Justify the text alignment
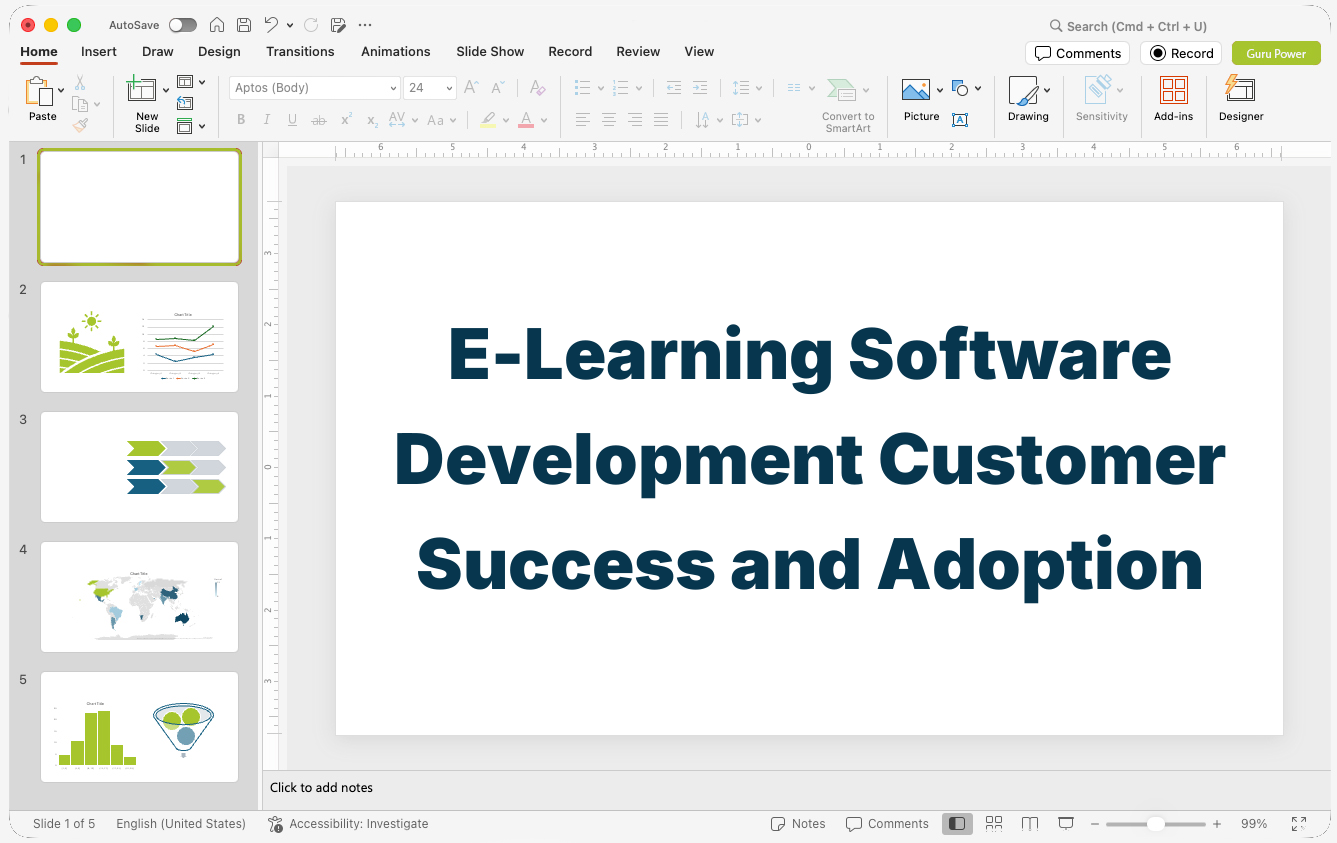This screenshot has width=1337, height=843. pyautogui.click(x=661, y=120)
